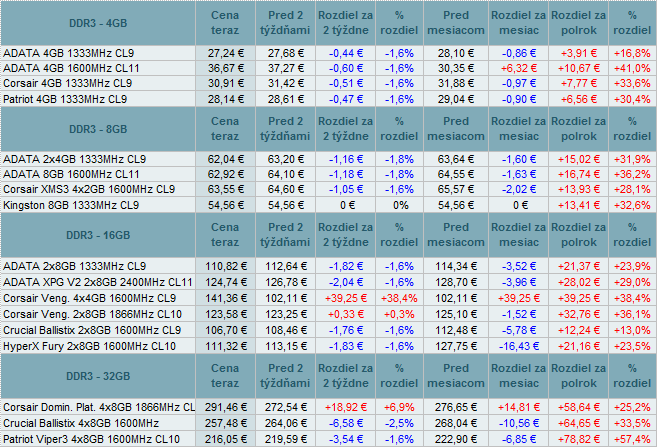Image resolution: width=657 pixels, height=447 pixels.
Task: Click the two-weeks-ago price 272,54 € cell
Action: (x=285, y=407)
